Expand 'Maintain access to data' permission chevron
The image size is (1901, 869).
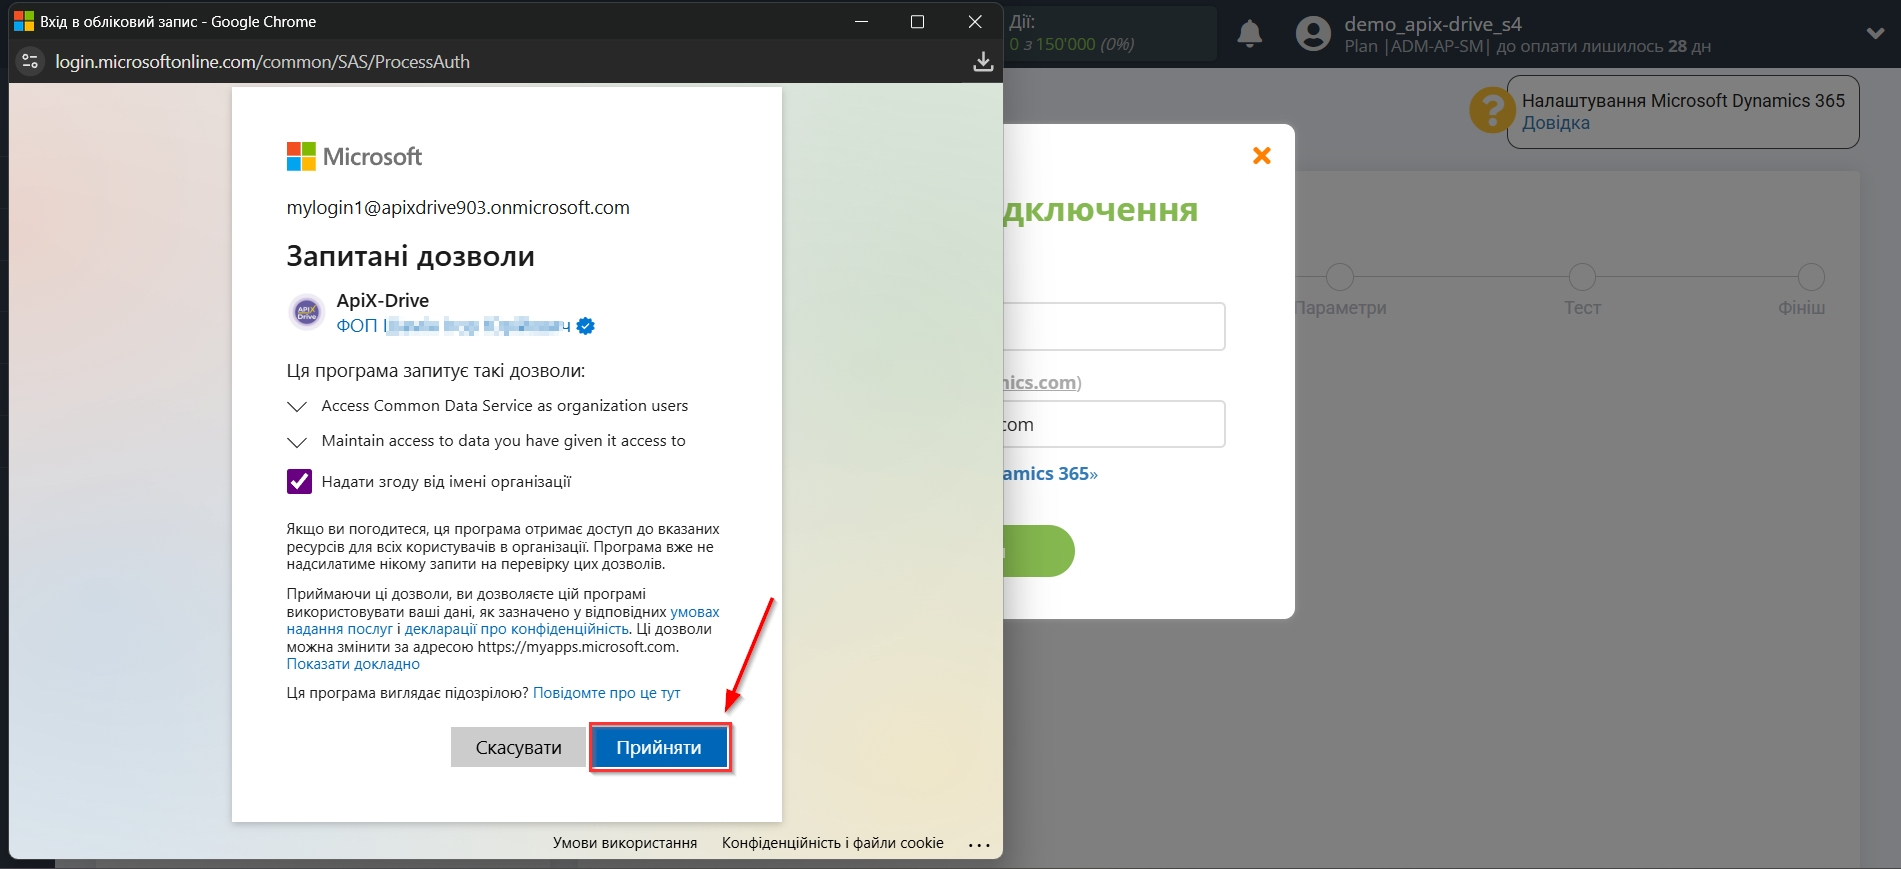coord(297,442)
